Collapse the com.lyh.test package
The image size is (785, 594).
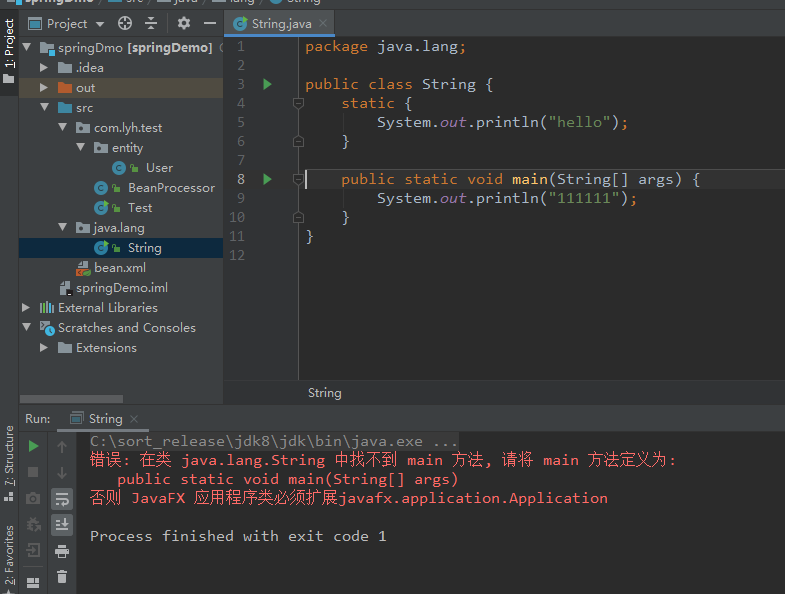(63, 127)
